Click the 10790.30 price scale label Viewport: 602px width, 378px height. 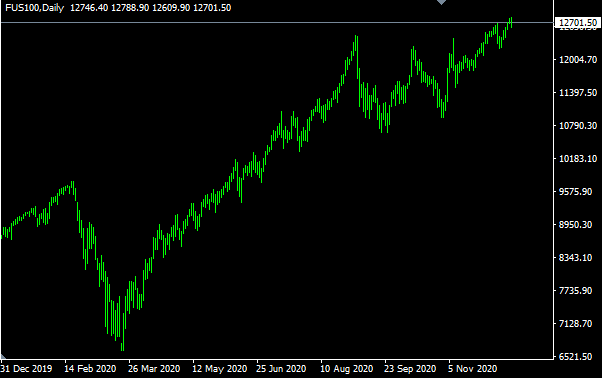pos(578,125)
